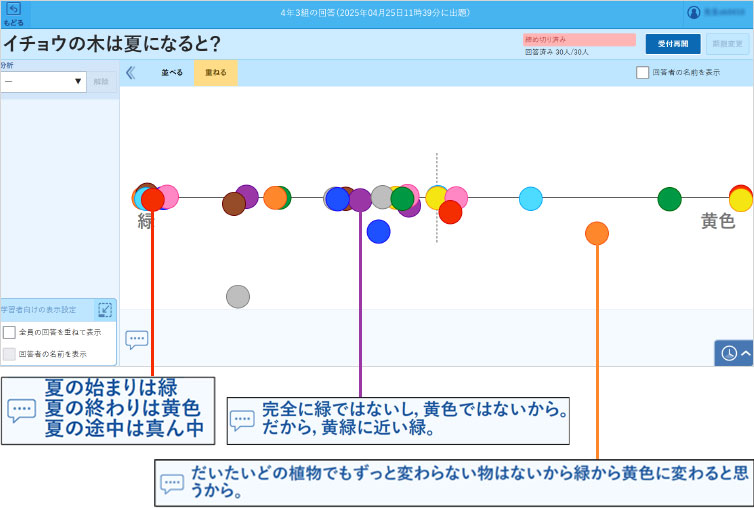Check 全員の回答を重ねて表示 option
The height and width of the screenshot is (508, 754).
tap(9, 332)
